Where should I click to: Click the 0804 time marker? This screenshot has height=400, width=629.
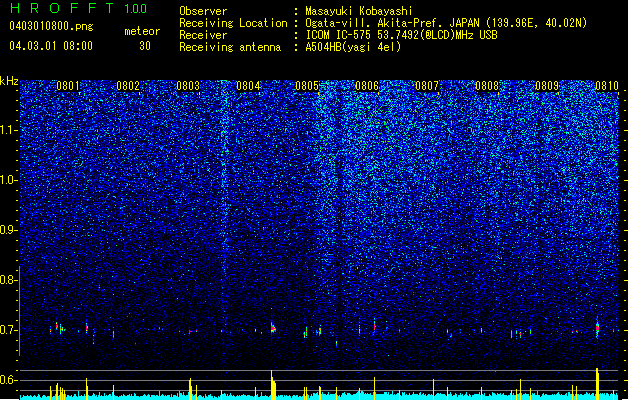coord(248,86)
